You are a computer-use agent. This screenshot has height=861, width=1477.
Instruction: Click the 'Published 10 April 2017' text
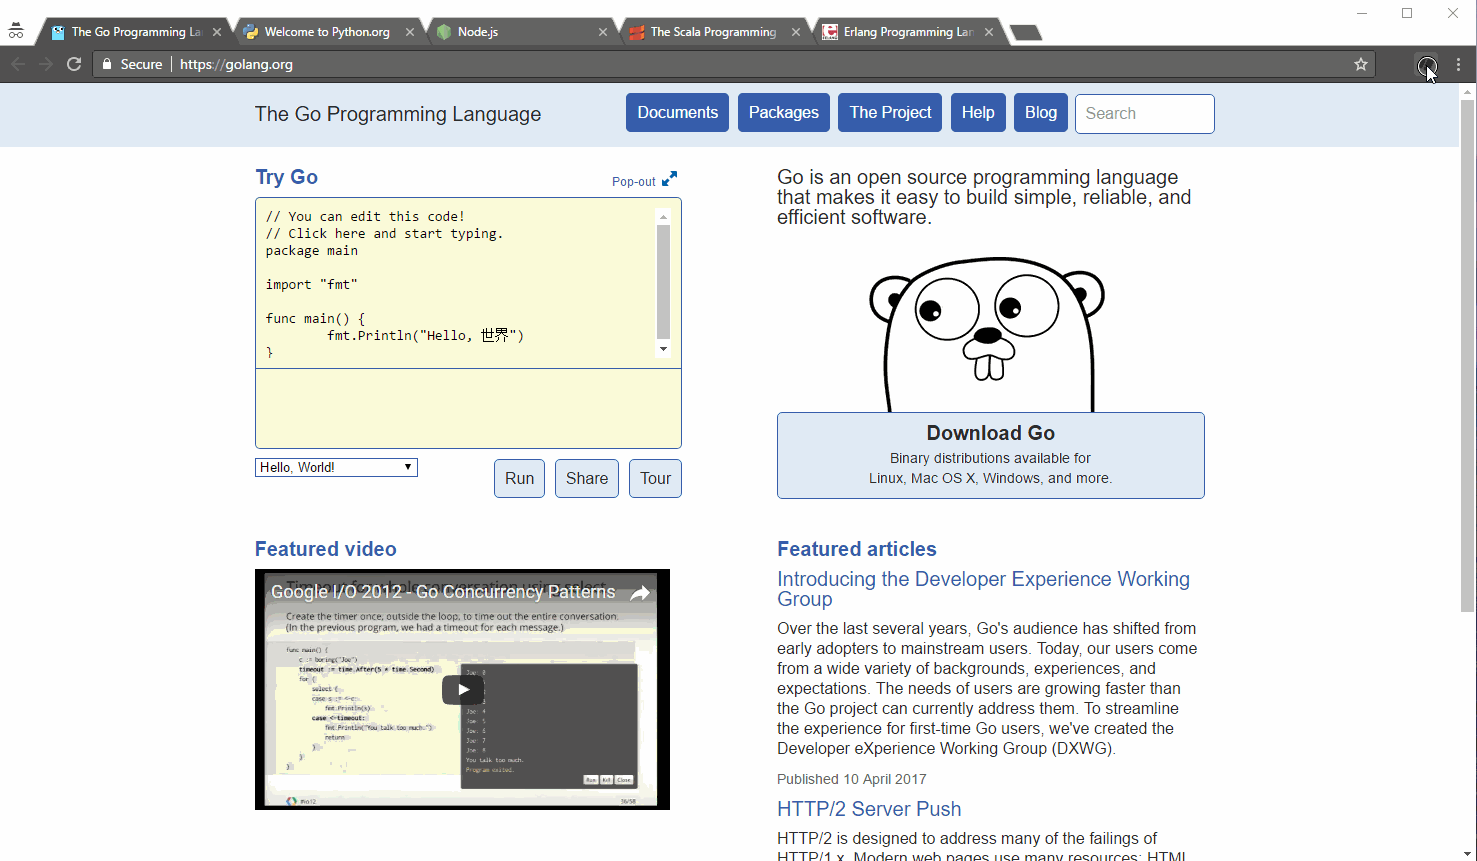point(852,779)
